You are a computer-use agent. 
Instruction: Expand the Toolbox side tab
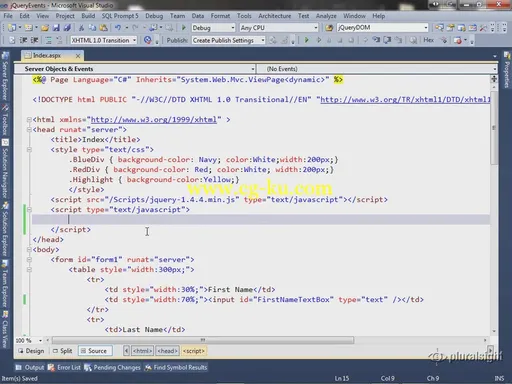click(5, 121)
